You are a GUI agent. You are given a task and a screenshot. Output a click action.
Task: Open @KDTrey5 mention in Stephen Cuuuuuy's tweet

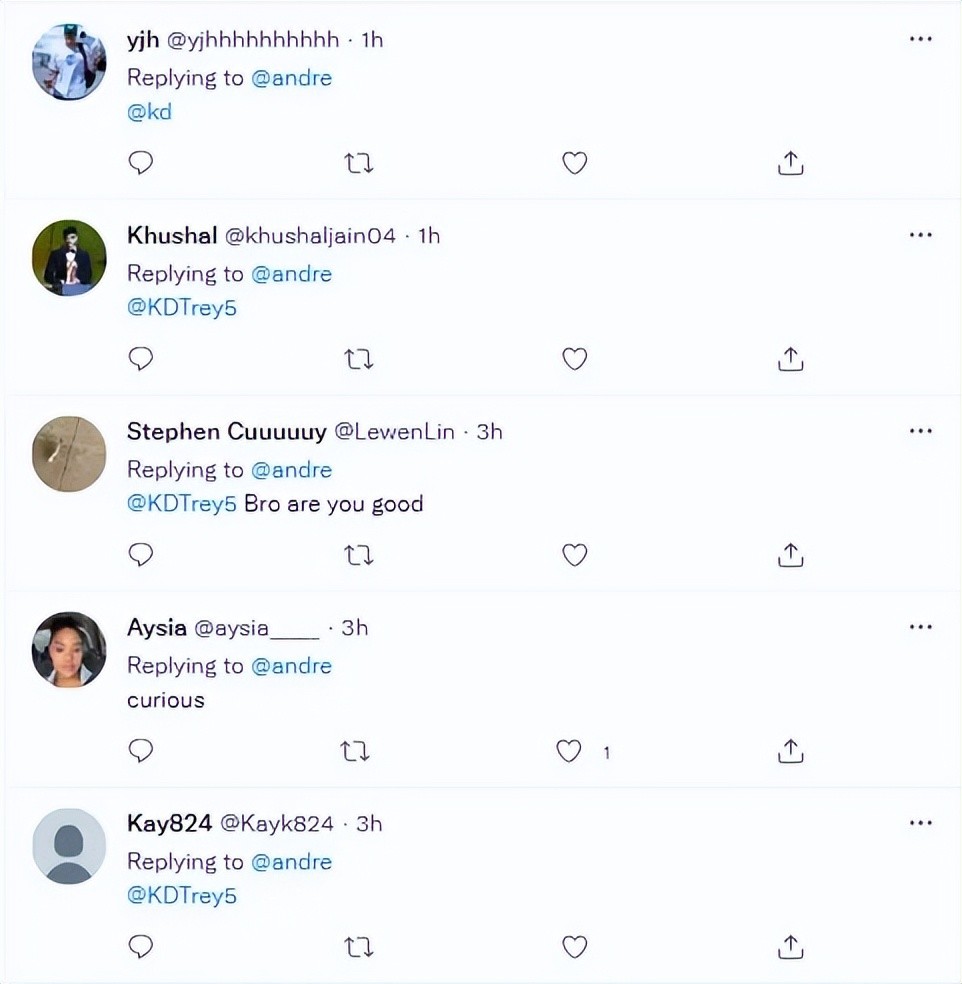click(182, 504)
